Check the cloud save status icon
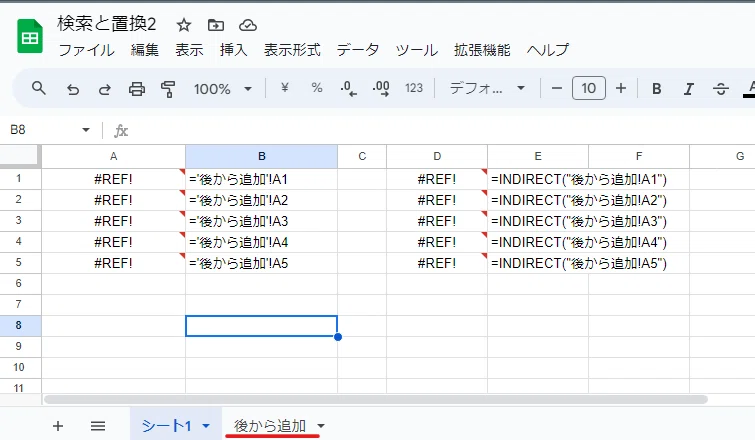This screenshot has height=440, width=755. click(248, 25)
